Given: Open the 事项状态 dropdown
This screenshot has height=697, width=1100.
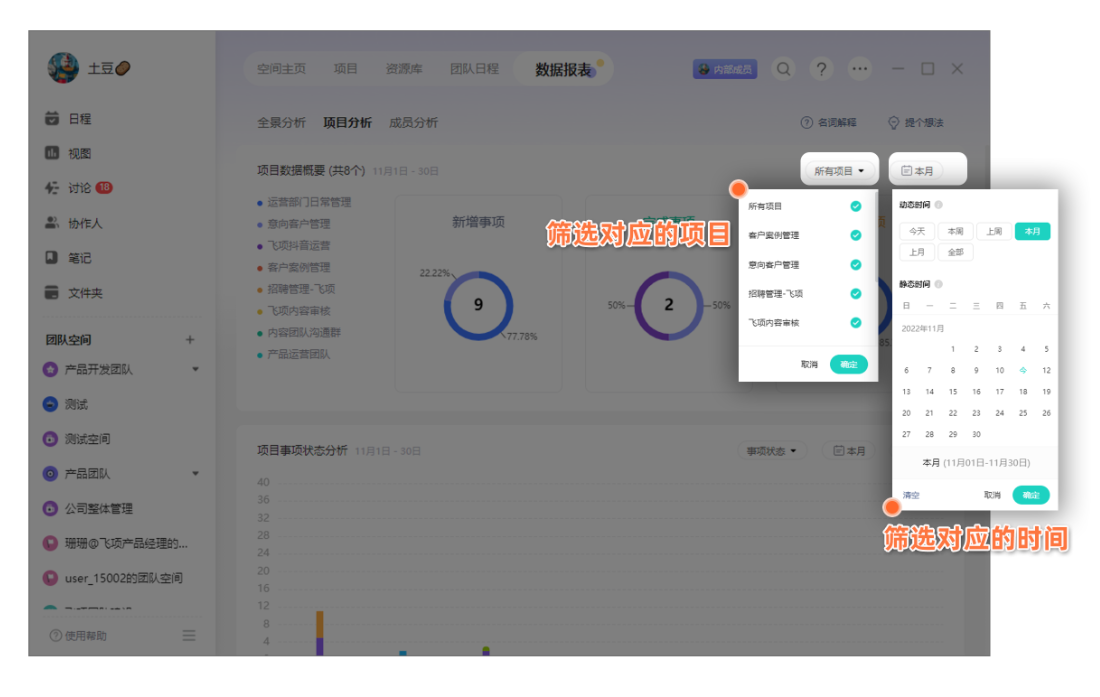Looking at the screenshot, I should (x=771, y=451).
